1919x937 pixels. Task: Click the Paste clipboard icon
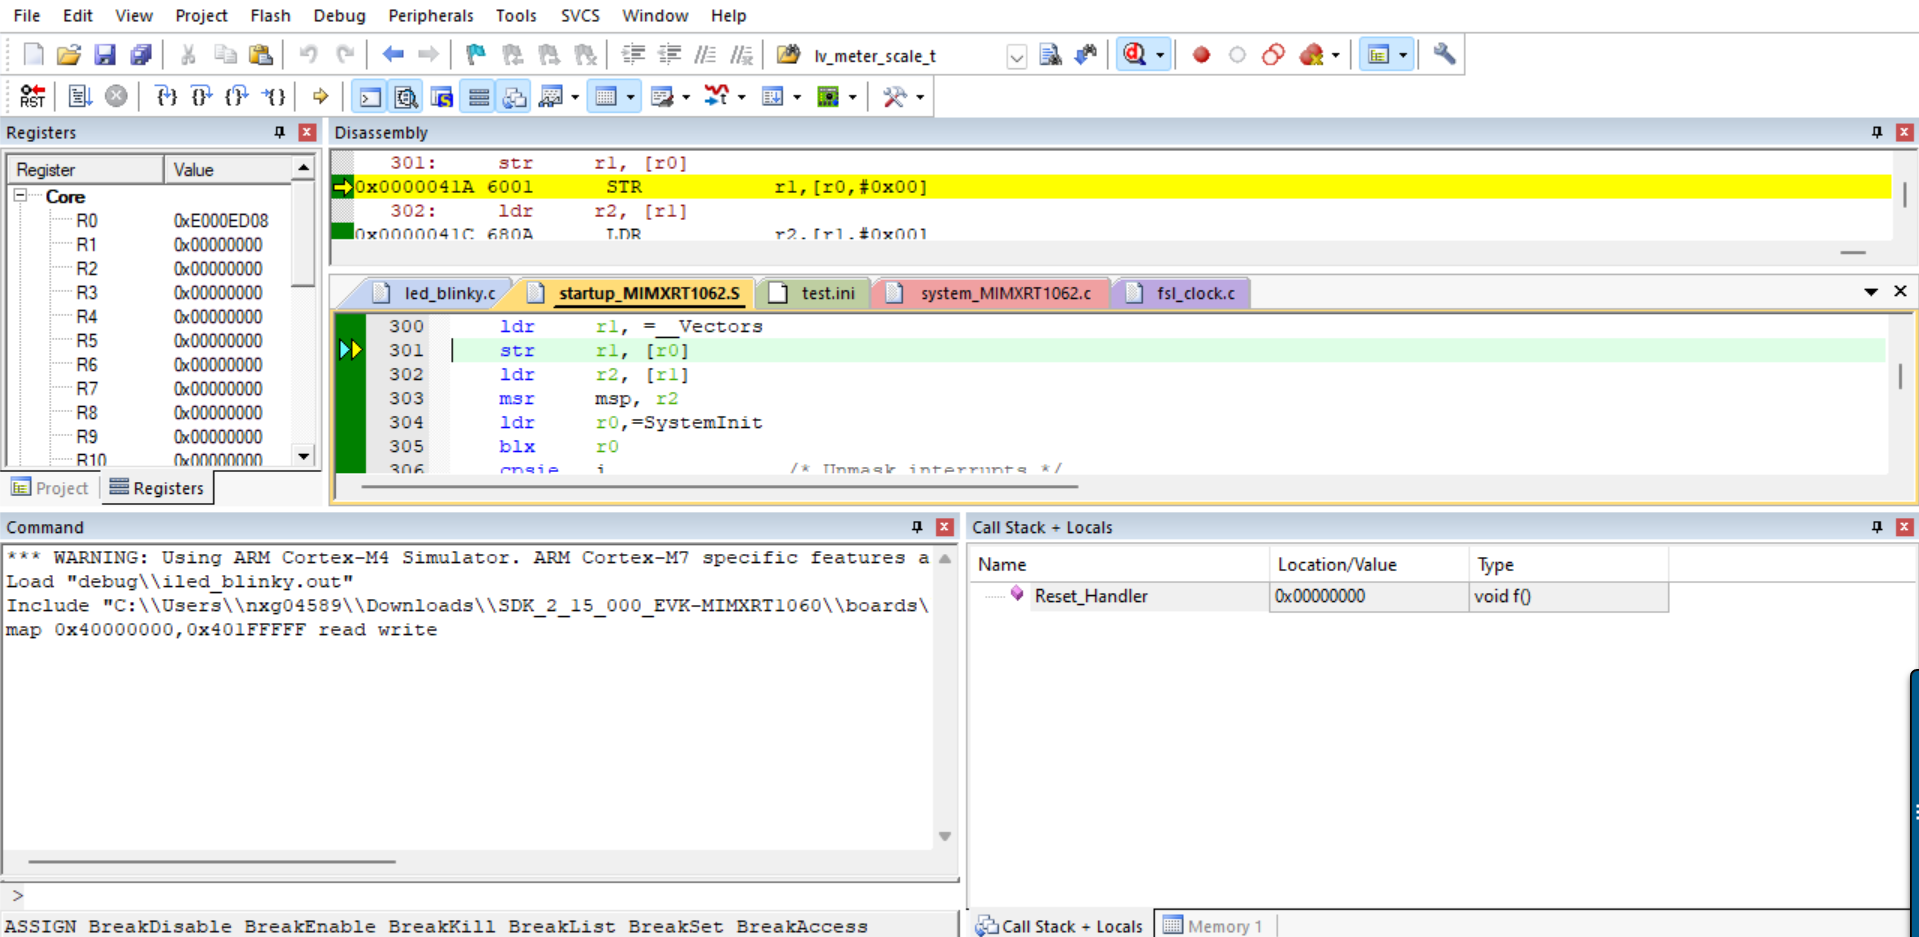pos(261,55)
